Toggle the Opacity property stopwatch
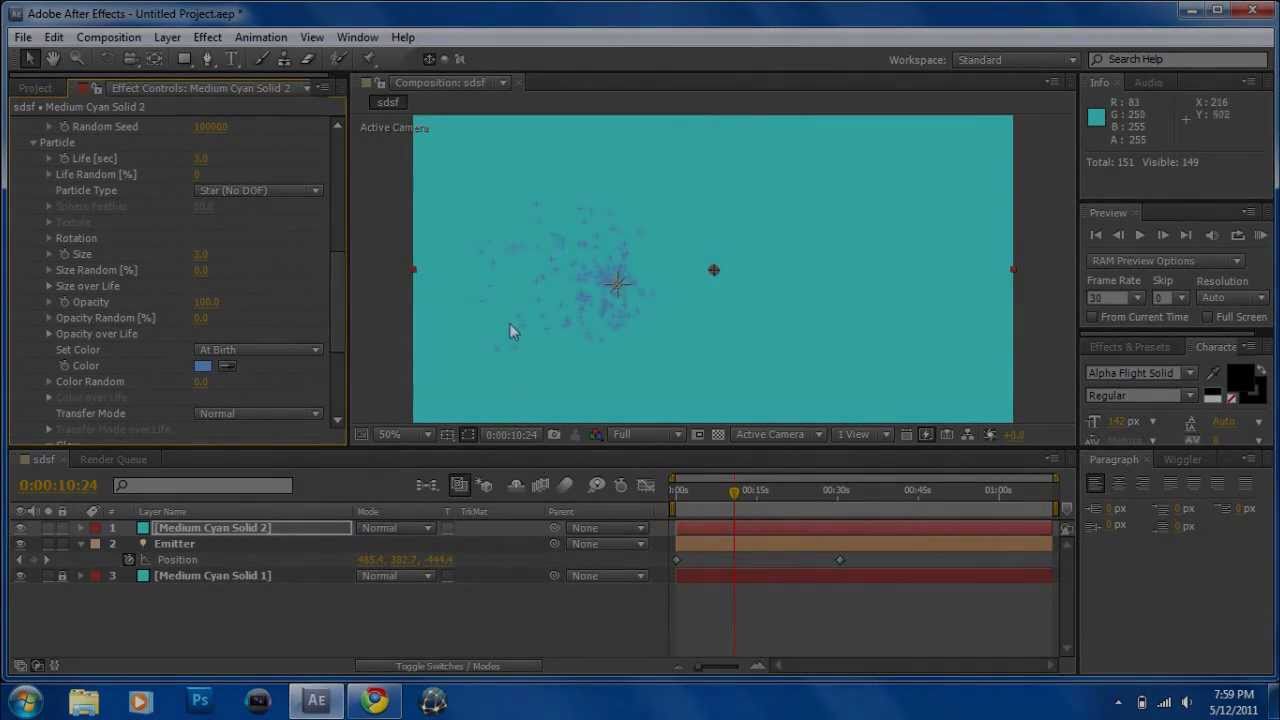Viewport: 1280px width, 720px height. [65, 302]
